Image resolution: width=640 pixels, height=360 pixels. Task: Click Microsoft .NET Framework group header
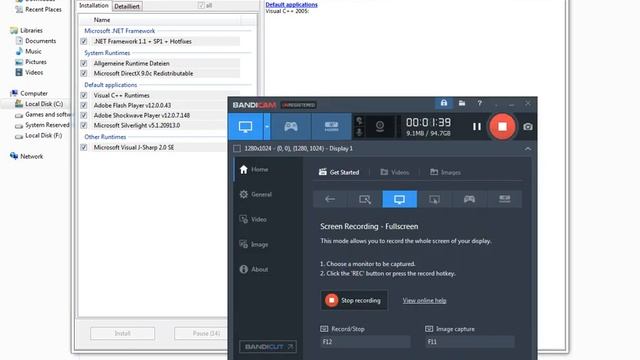click(120, 31)
